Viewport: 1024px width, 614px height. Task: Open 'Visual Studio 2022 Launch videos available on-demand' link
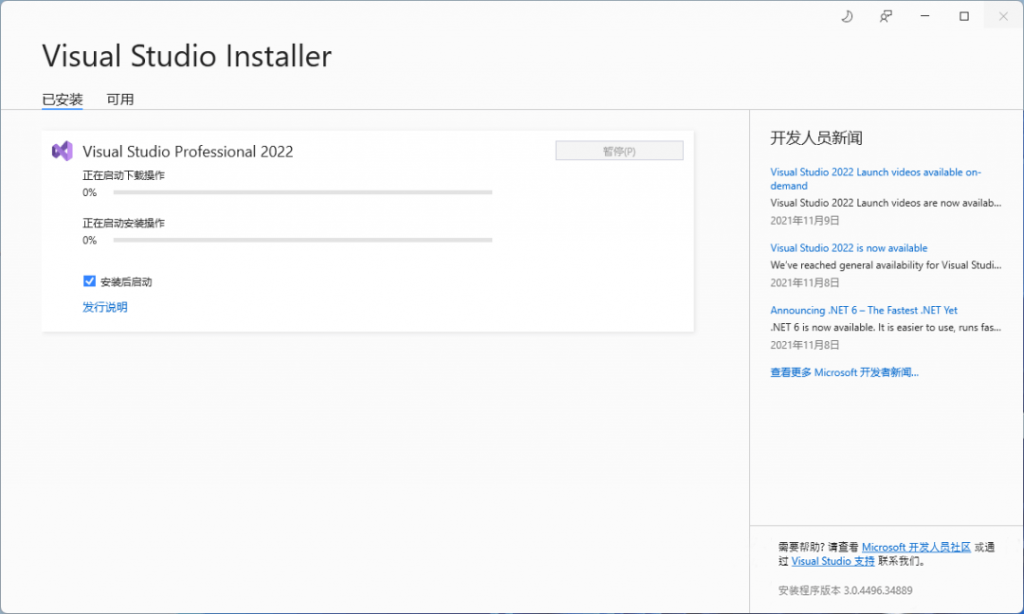coord(875,179)
